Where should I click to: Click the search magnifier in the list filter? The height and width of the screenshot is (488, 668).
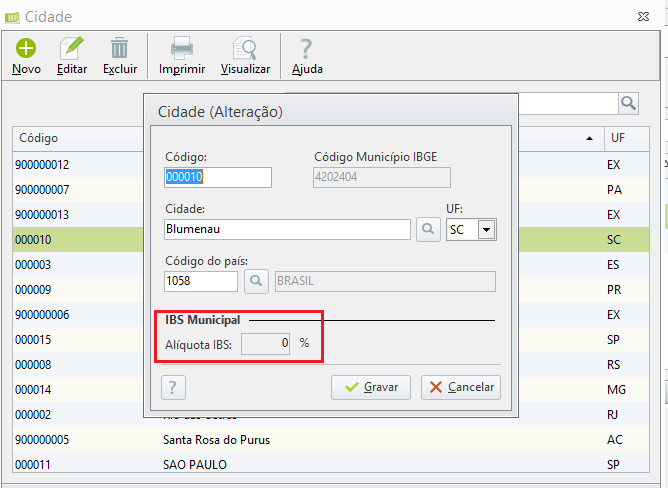pyautogui.click(x=628, y=103)
